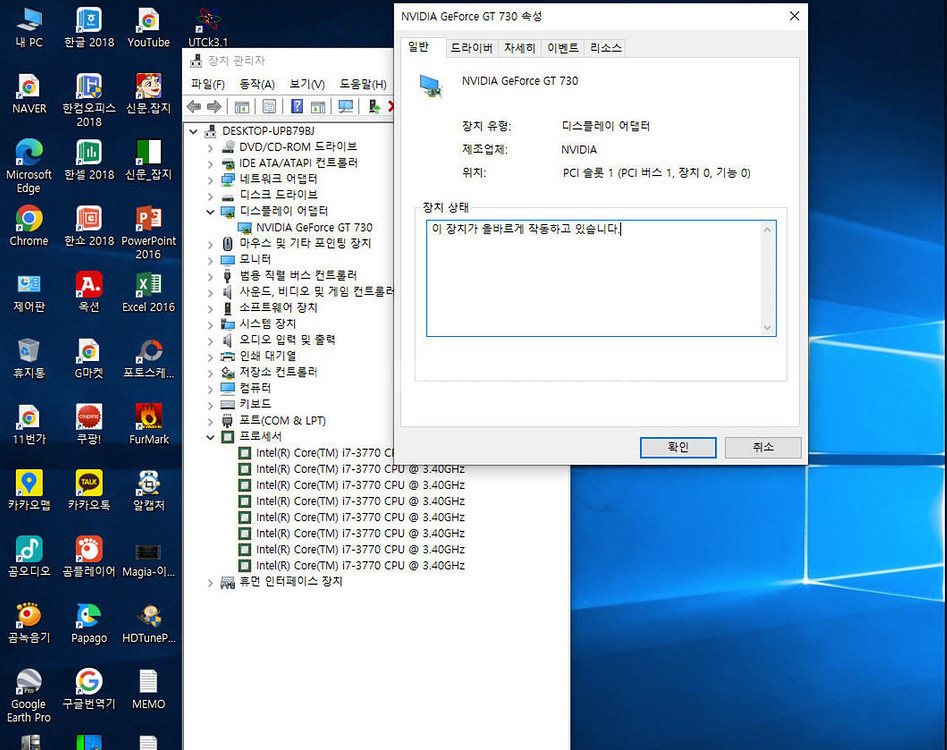Image resolution: width=947 pixels, height=750 pixels.
Task: Open the MEMO desktop file icon
Action: click(x=149, y=689)
